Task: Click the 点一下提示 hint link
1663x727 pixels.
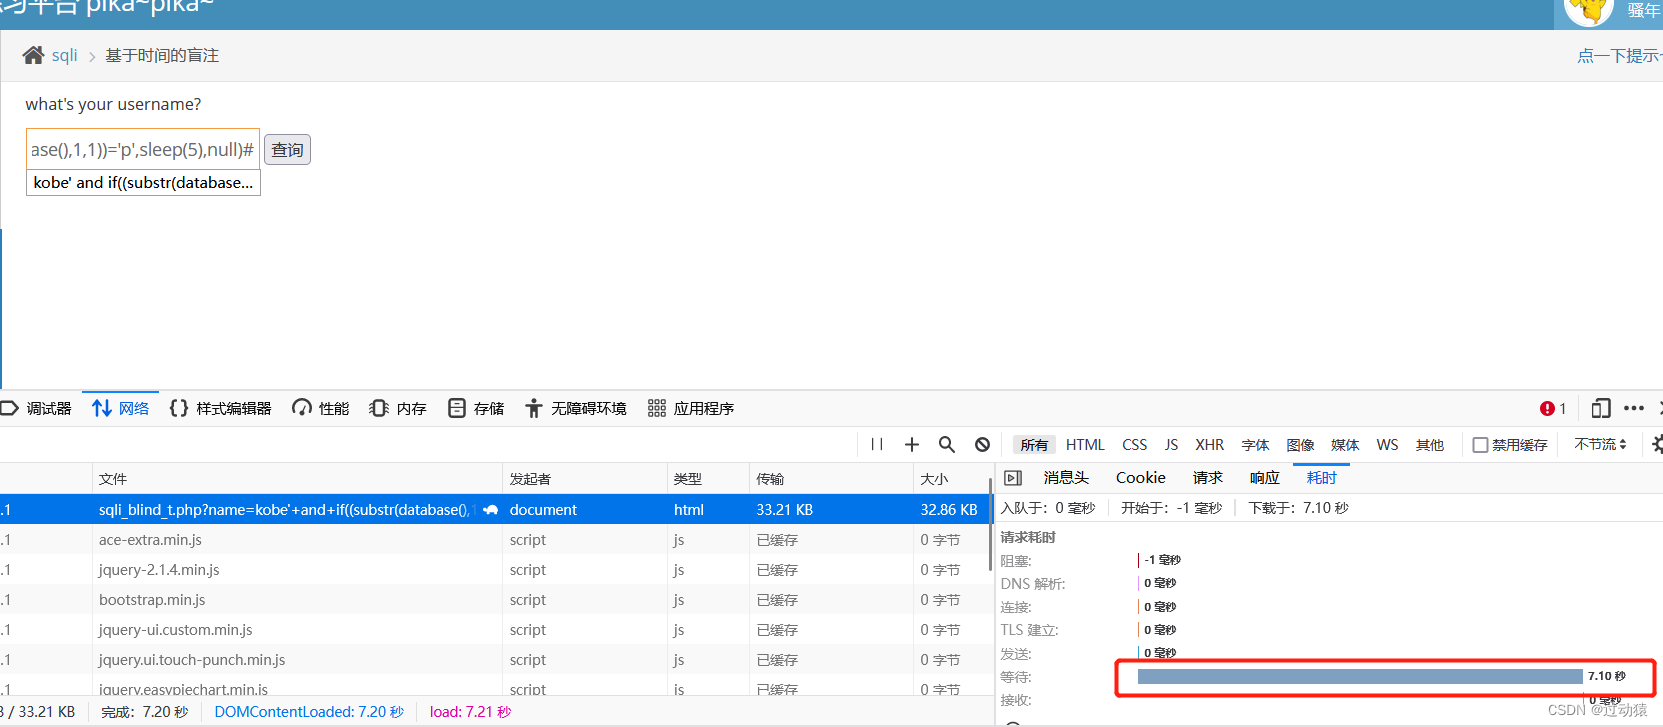Action: point(1620,56)
